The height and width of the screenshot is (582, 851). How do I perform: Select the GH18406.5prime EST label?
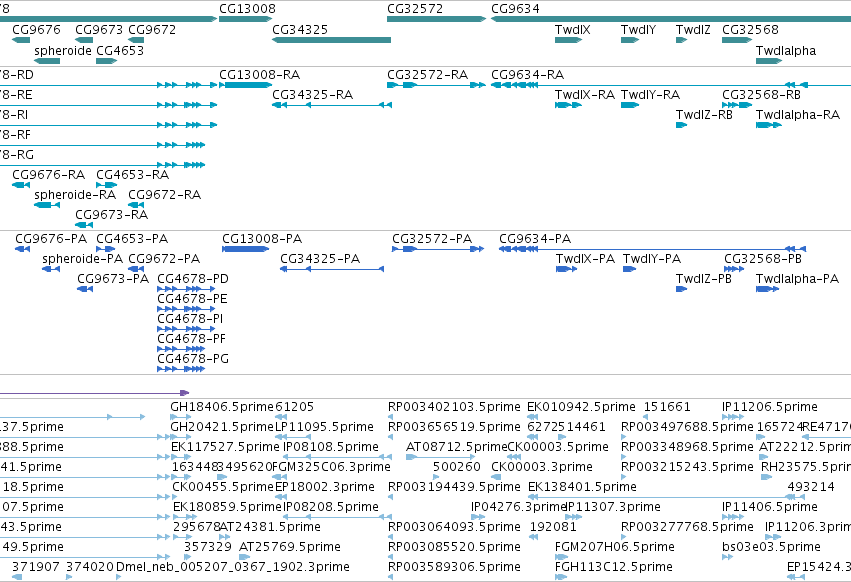pyautogui.click(x=222, y=407)
